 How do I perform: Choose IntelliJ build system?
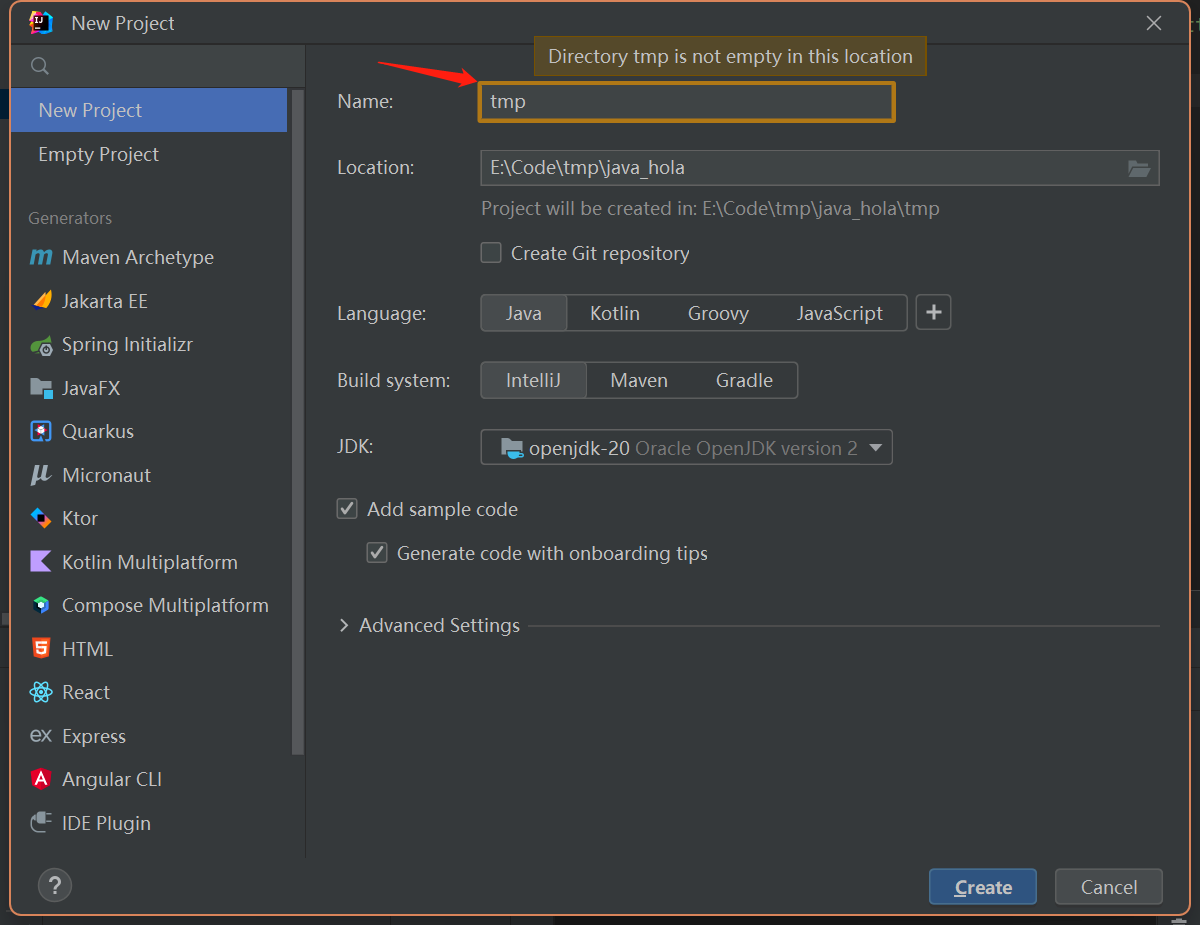coord(533,380)
